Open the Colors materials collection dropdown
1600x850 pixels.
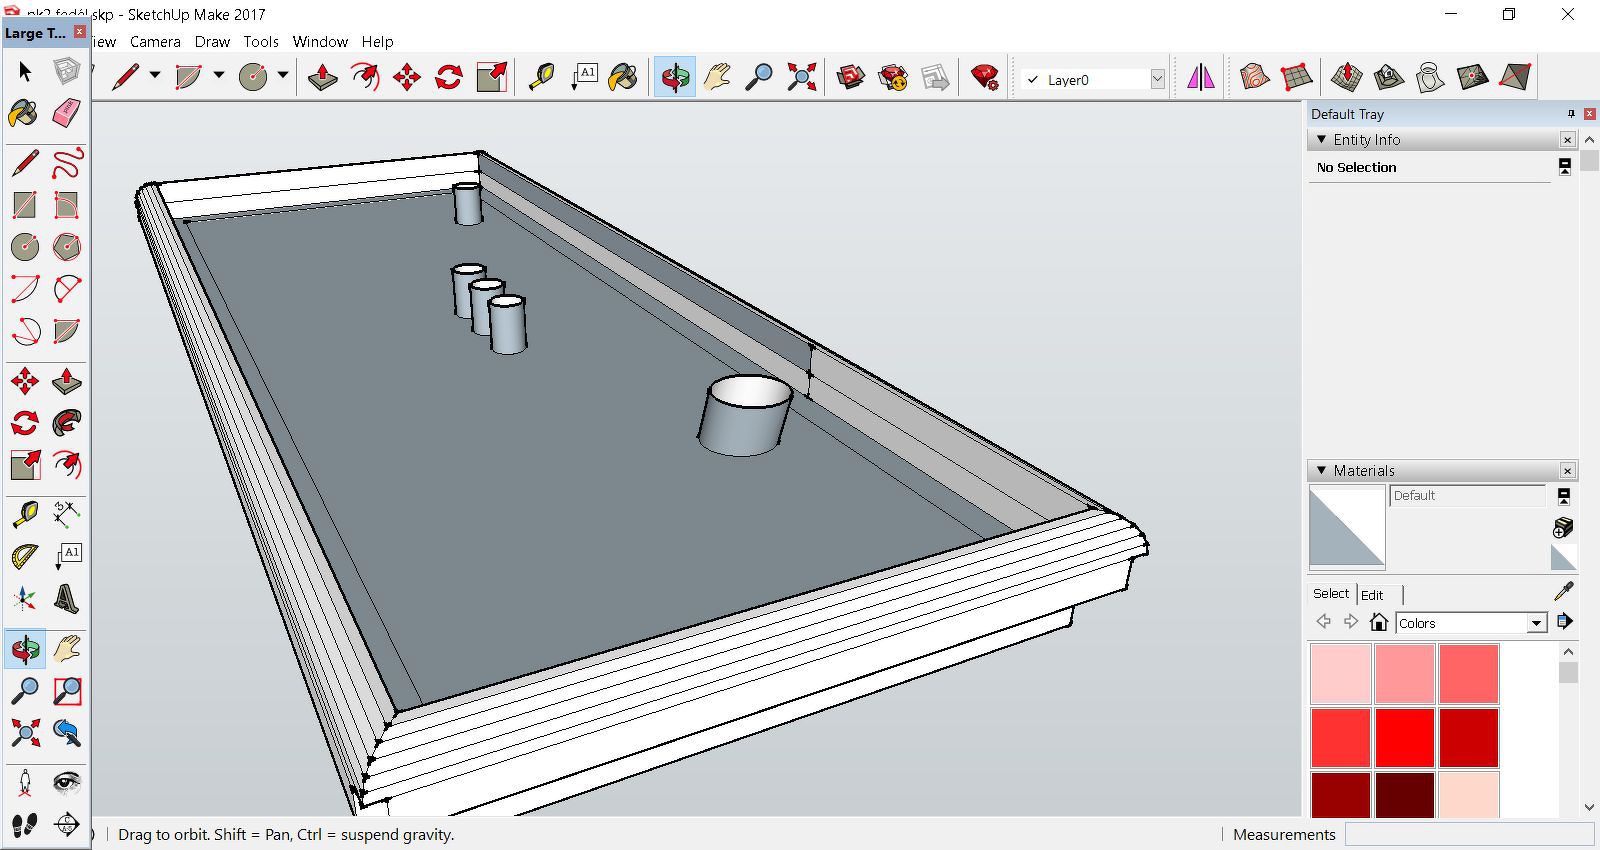pyautogui.click(x=1537, y=623)
